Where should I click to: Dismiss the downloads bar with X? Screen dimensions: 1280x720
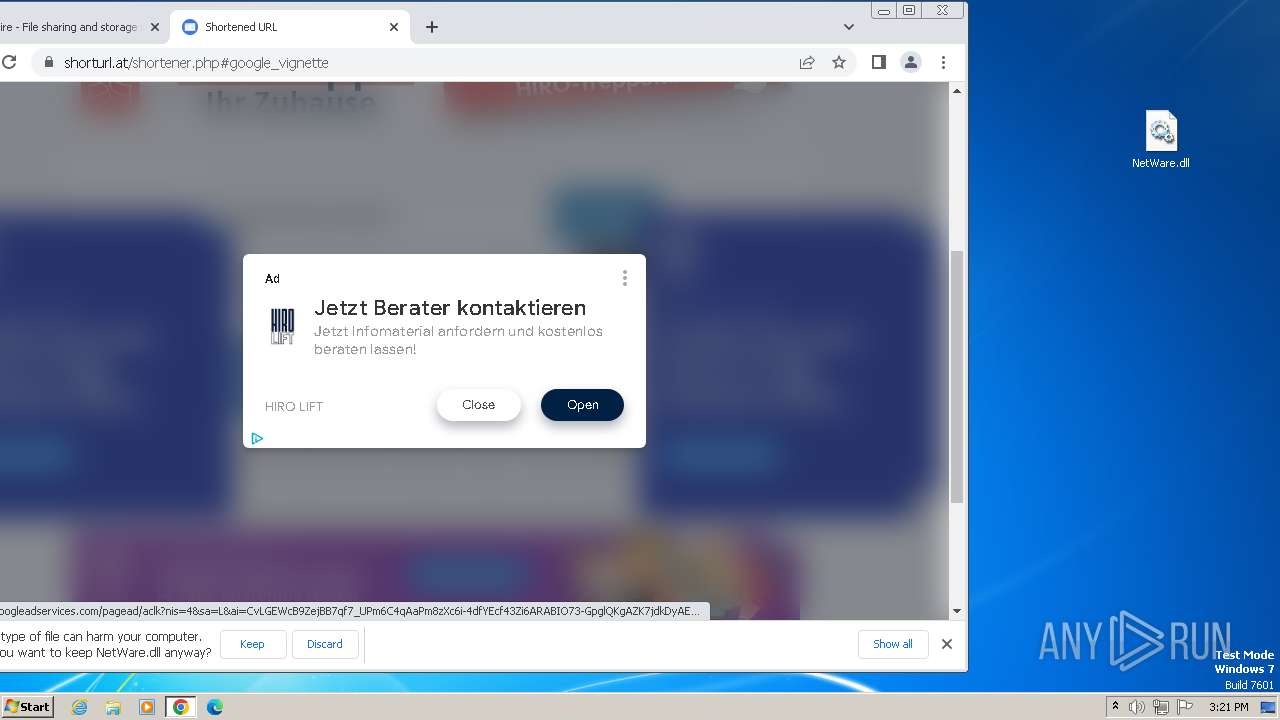pyautogui.click(x=947, y=644)
